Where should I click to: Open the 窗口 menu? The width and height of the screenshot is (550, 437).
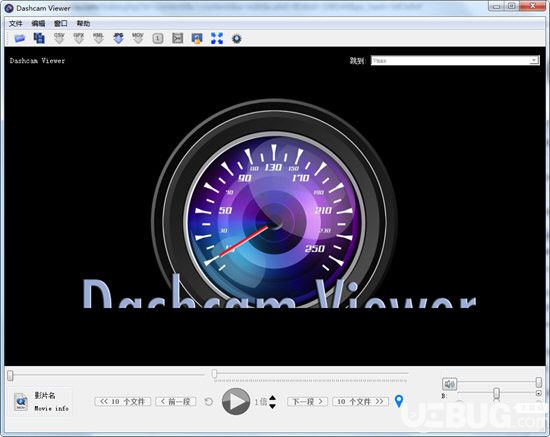pyautogui.click(x=61, y=23)
